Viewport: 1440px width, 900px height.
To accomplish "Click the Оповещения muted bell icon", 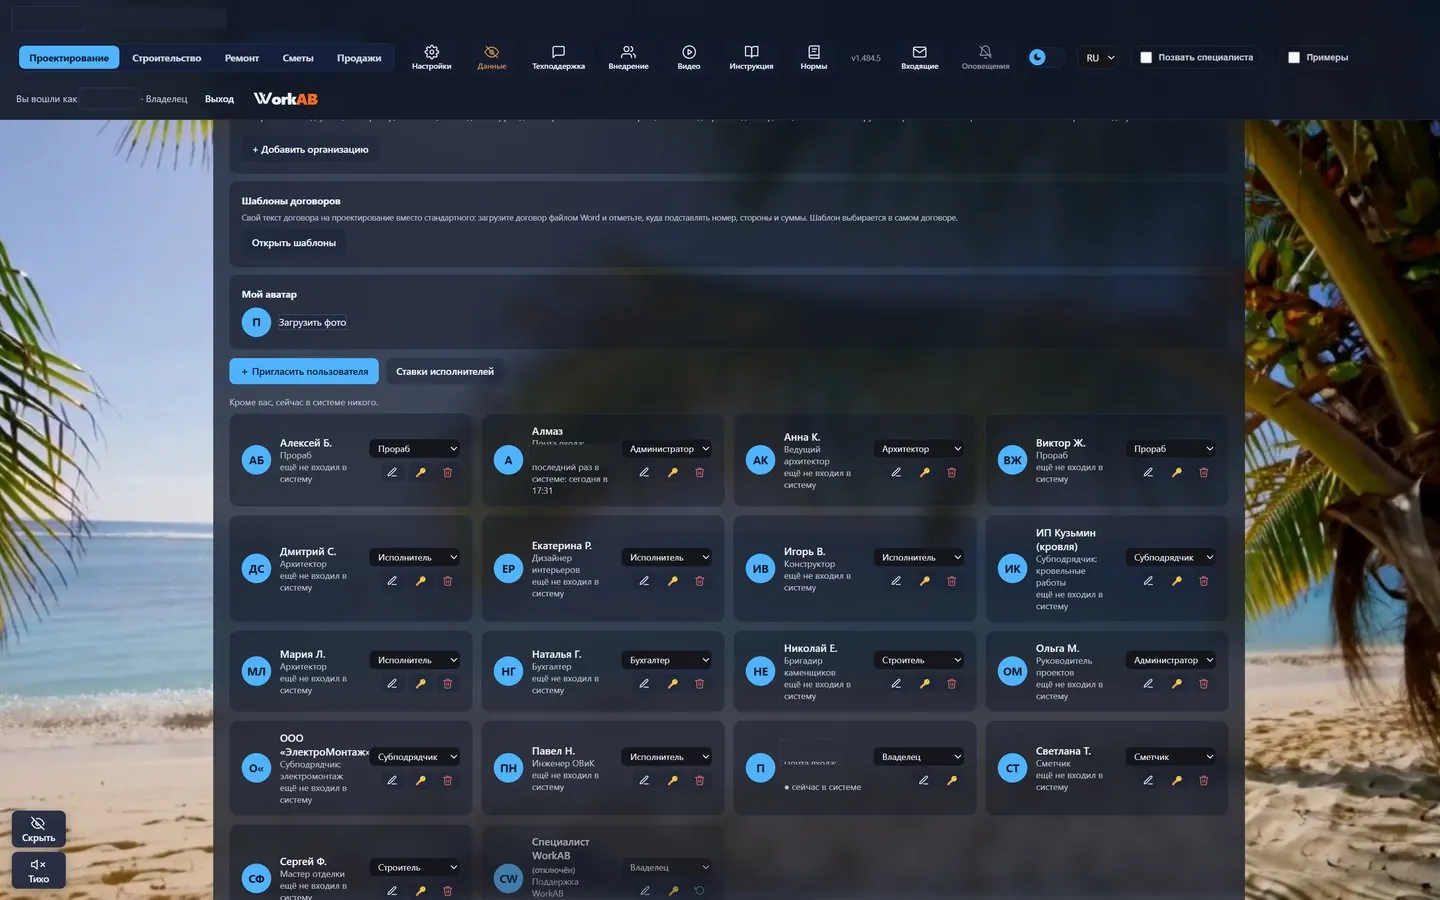I will 985,57.
